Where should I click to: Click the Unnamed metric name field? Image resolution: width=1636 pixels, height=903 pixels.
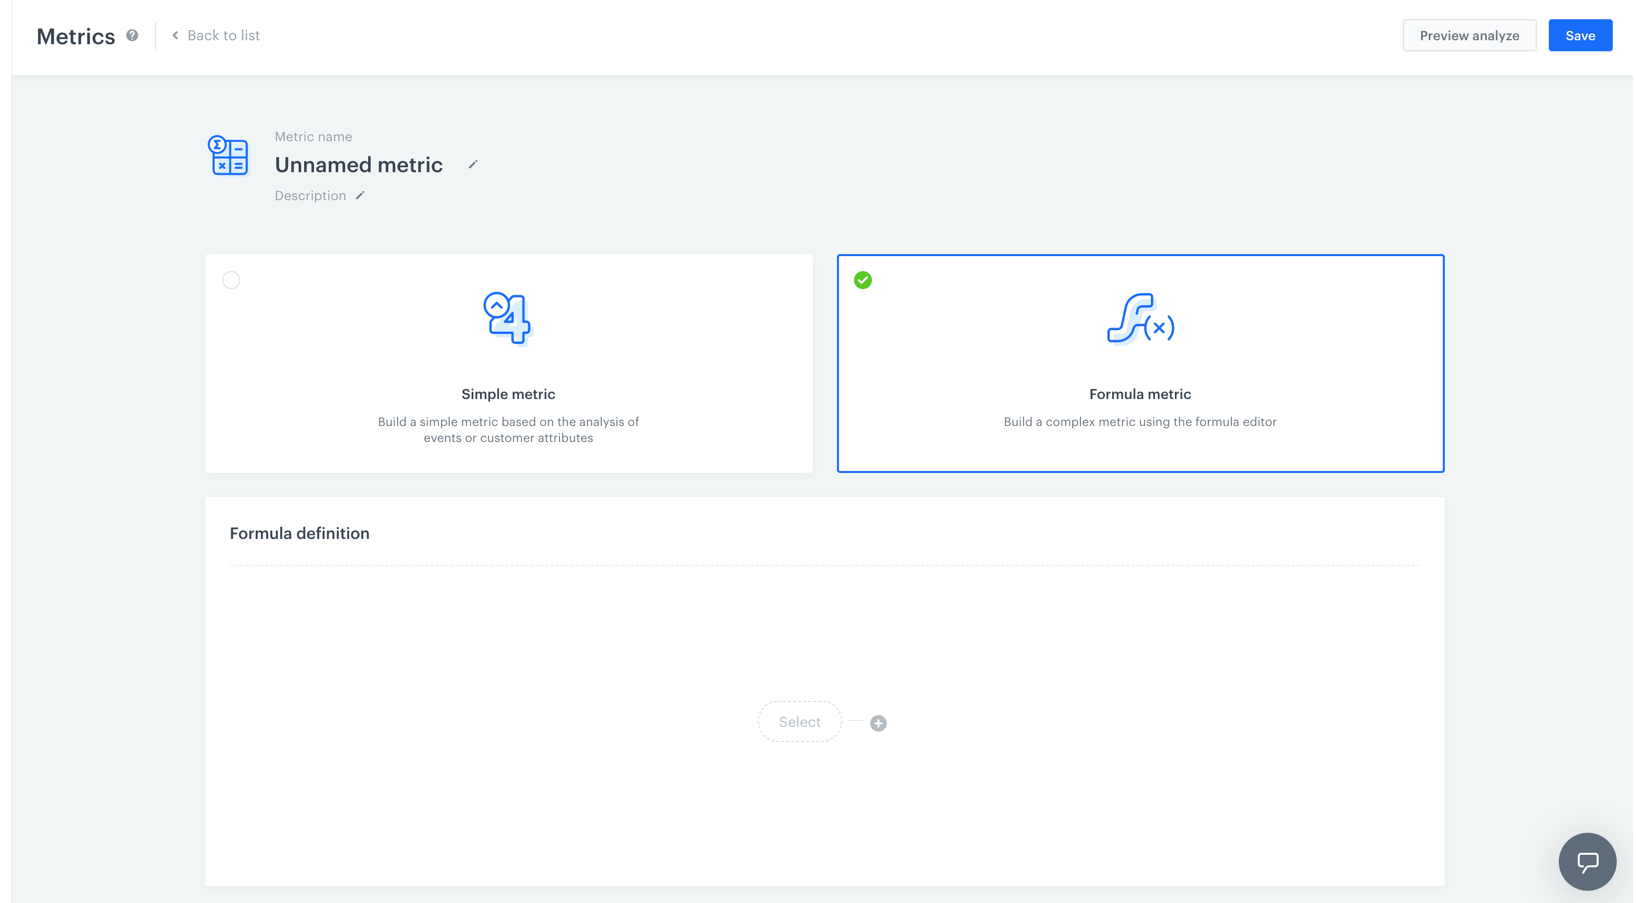(358, 165)
